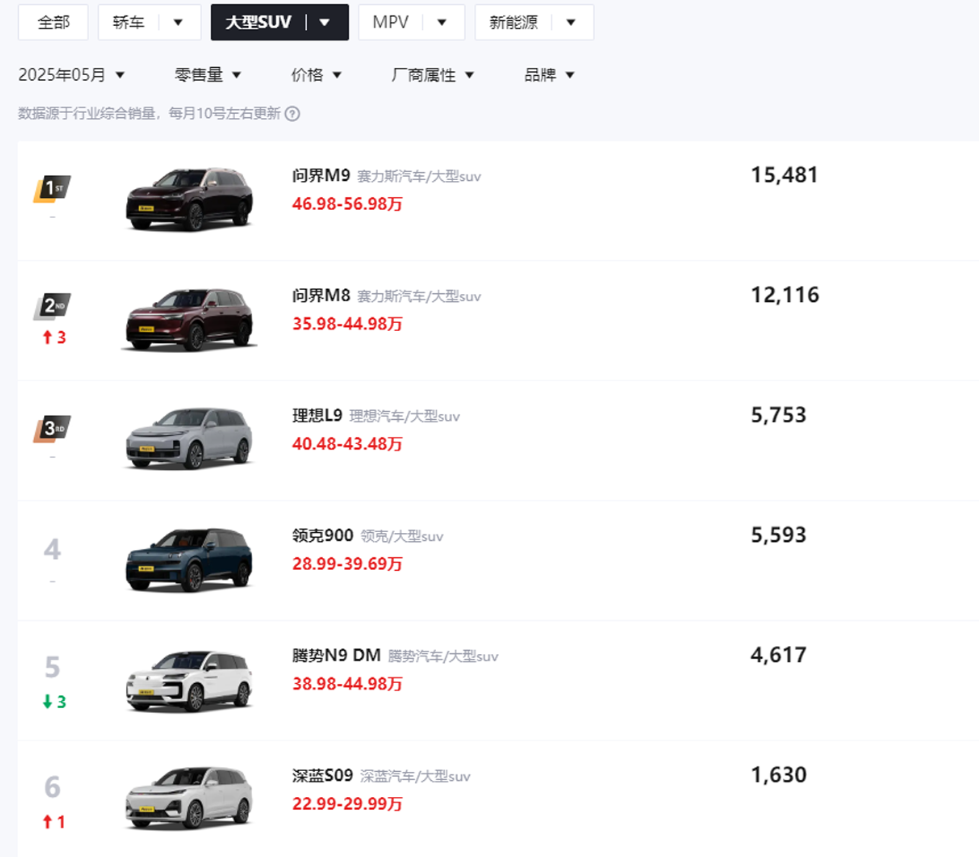Open the 零售量 filter dropdown

tap(207, 75)
